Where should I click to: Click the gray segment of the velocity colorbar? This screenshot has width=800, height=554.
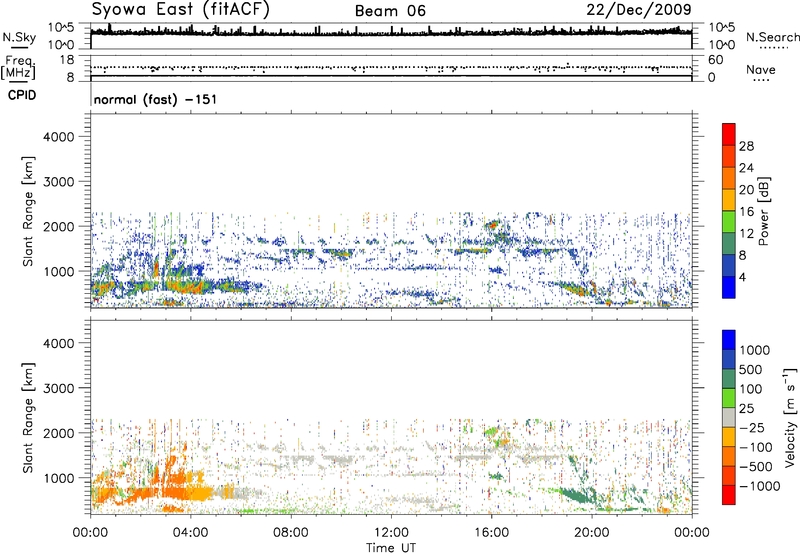click(729, 418)
